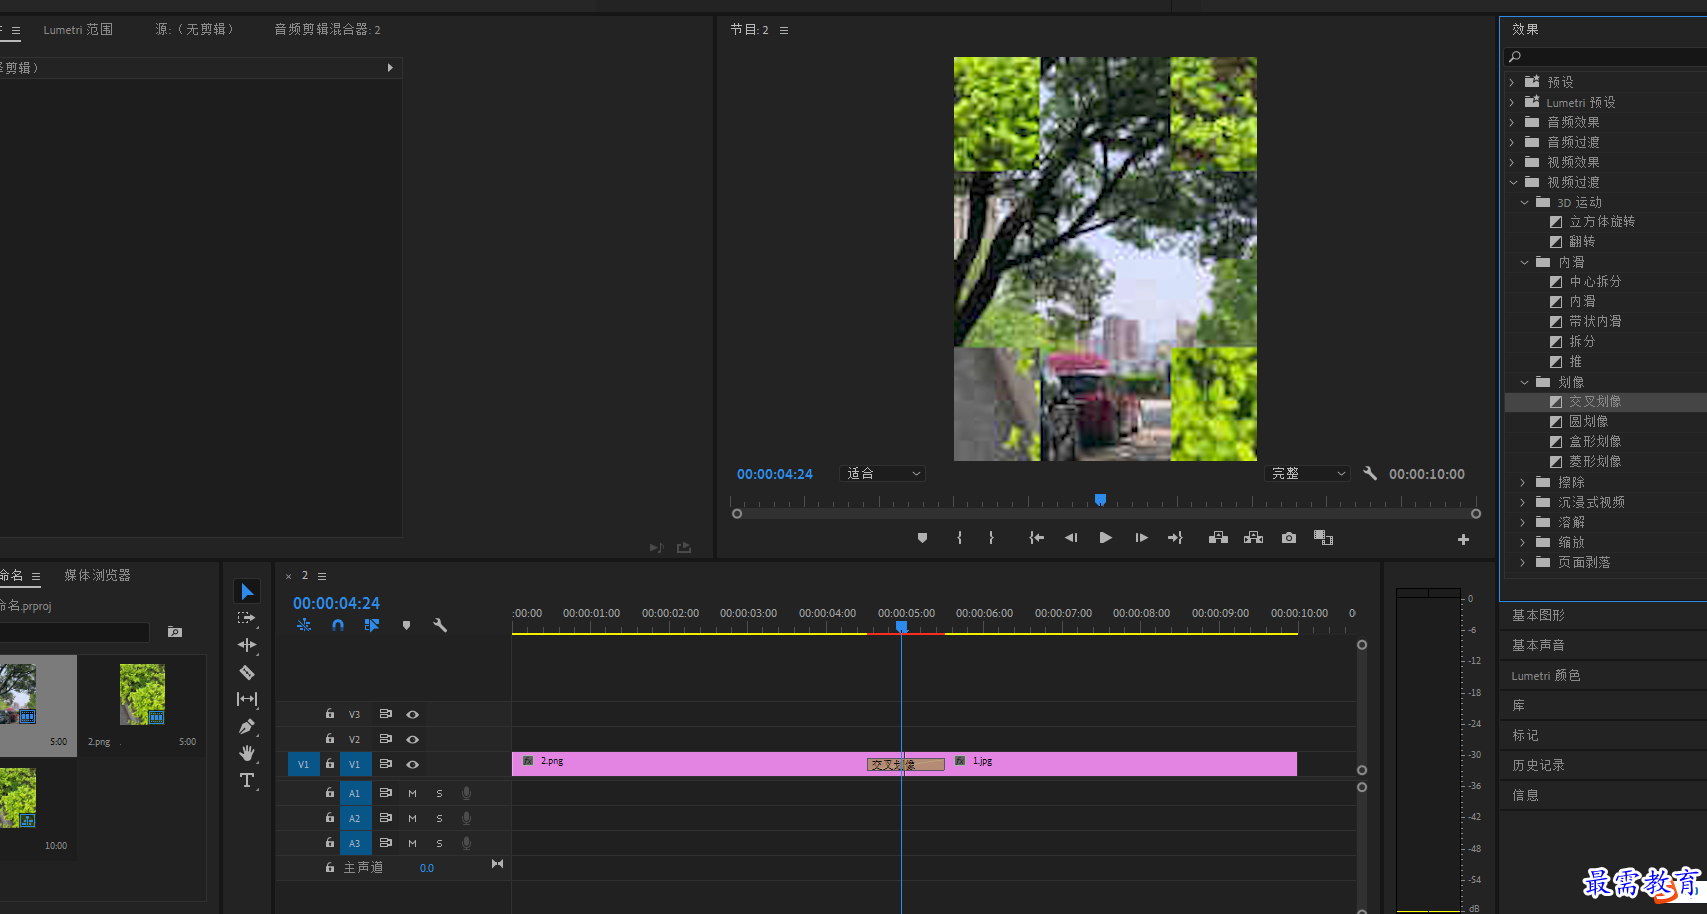Select the 立方体旋转 transition
Image resolution: width=1707 pixels, height=914 pixels.
point(1602,222)
